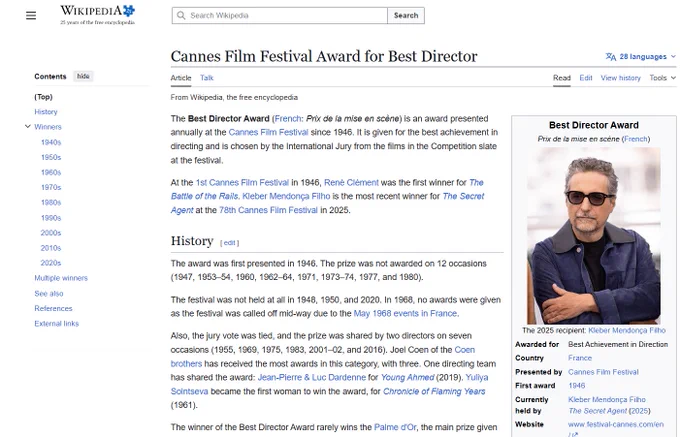Image resolution: width=680 pixels, height=437 pixels.
Task: Open the language translation icon
Action: pyautogui.click(x=611, y=57)
